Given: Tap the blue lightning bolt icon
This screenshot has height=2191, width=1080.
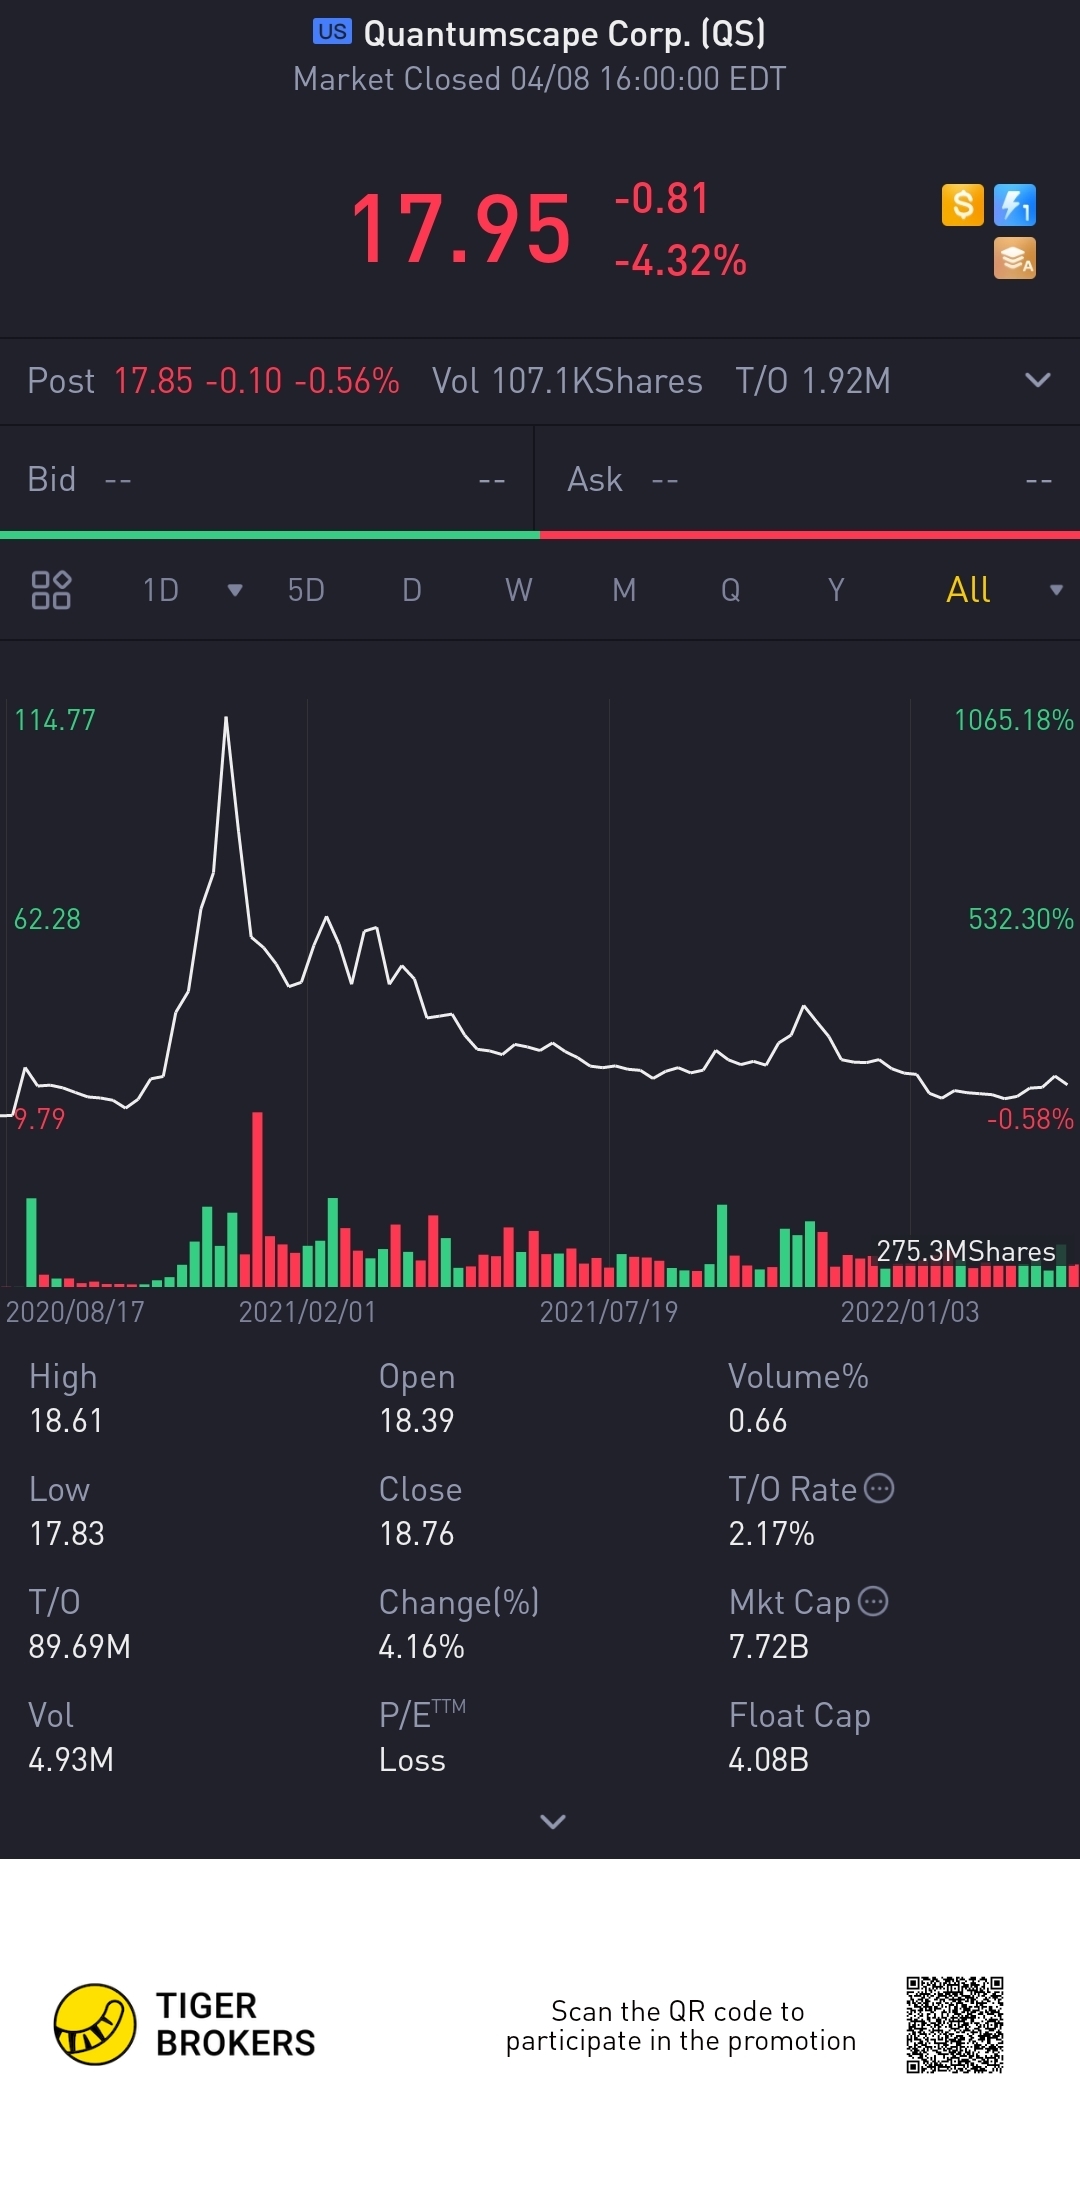Looking at the screenshot, I should click(1015, 205).
